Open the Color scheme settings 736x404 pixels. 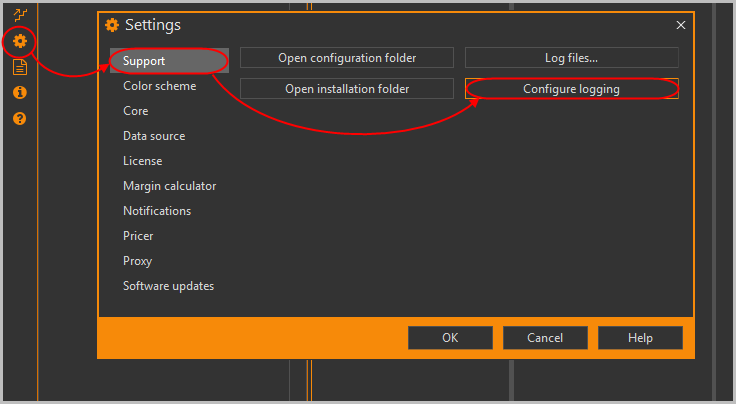point(159,86)
